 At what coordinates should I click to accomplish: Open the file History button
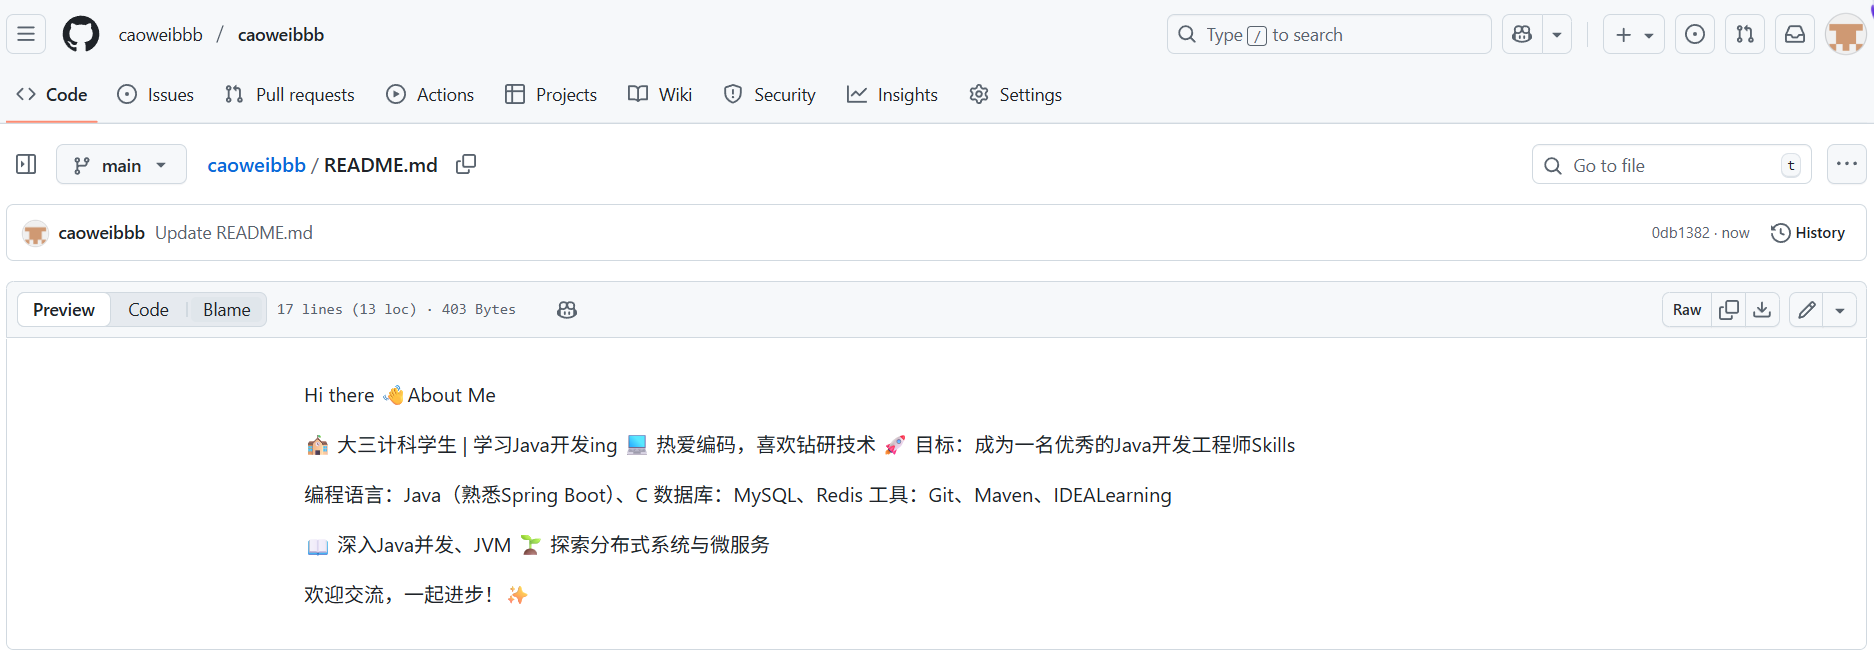pos(1808,233)
